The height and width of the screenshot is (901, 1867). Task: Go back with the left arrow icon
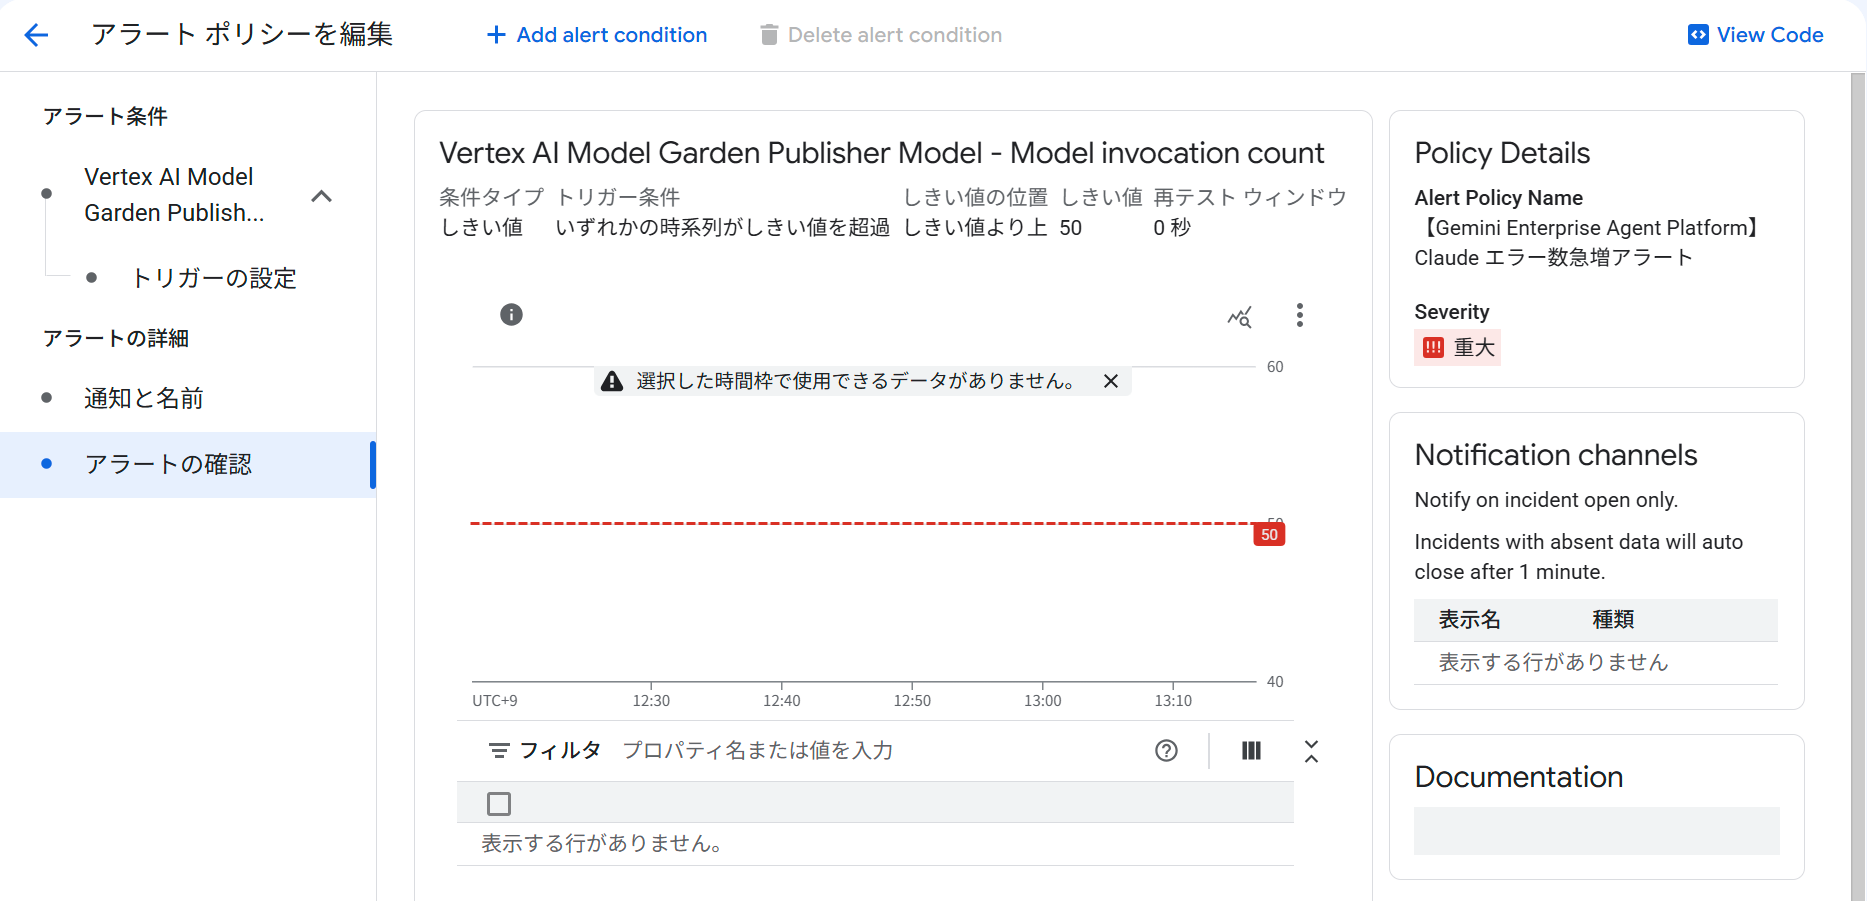(36, 35)
